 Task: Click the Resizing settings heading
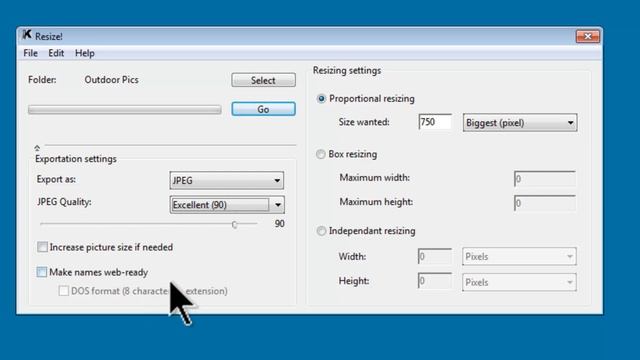coord(347,70)
